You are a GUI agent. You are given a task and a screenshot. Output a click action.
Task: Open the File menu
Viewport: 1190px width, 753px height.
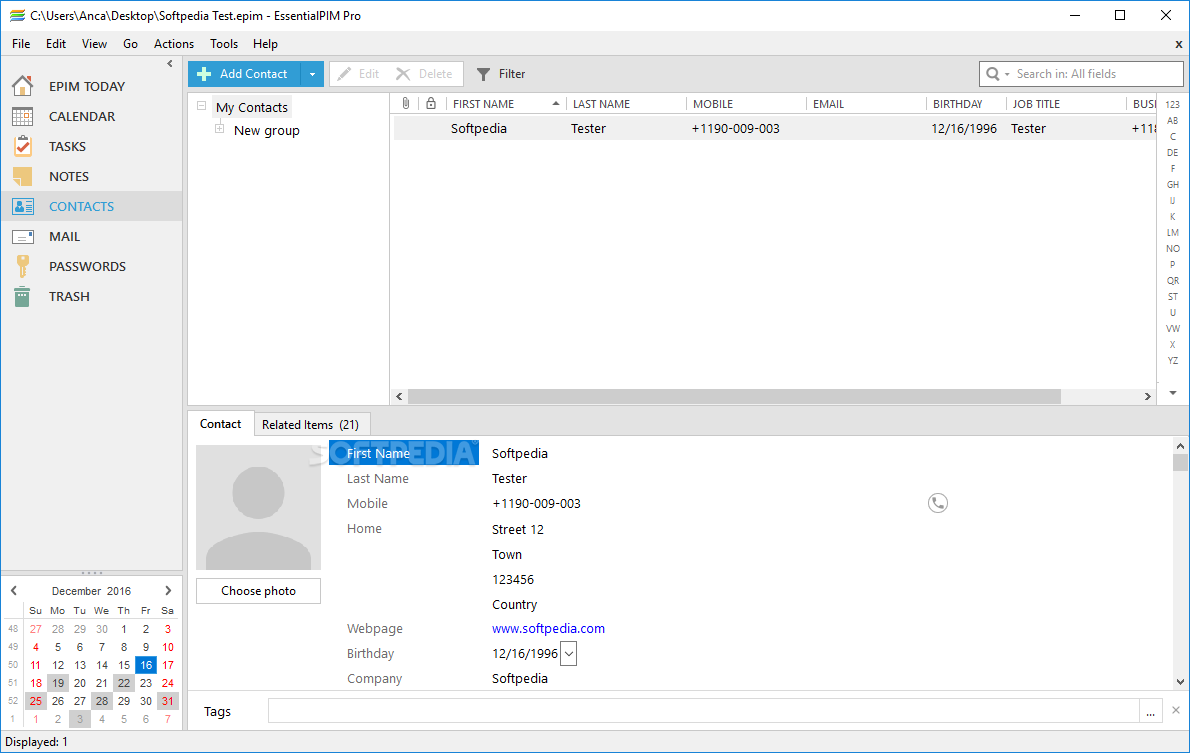[x=21, y=44]
